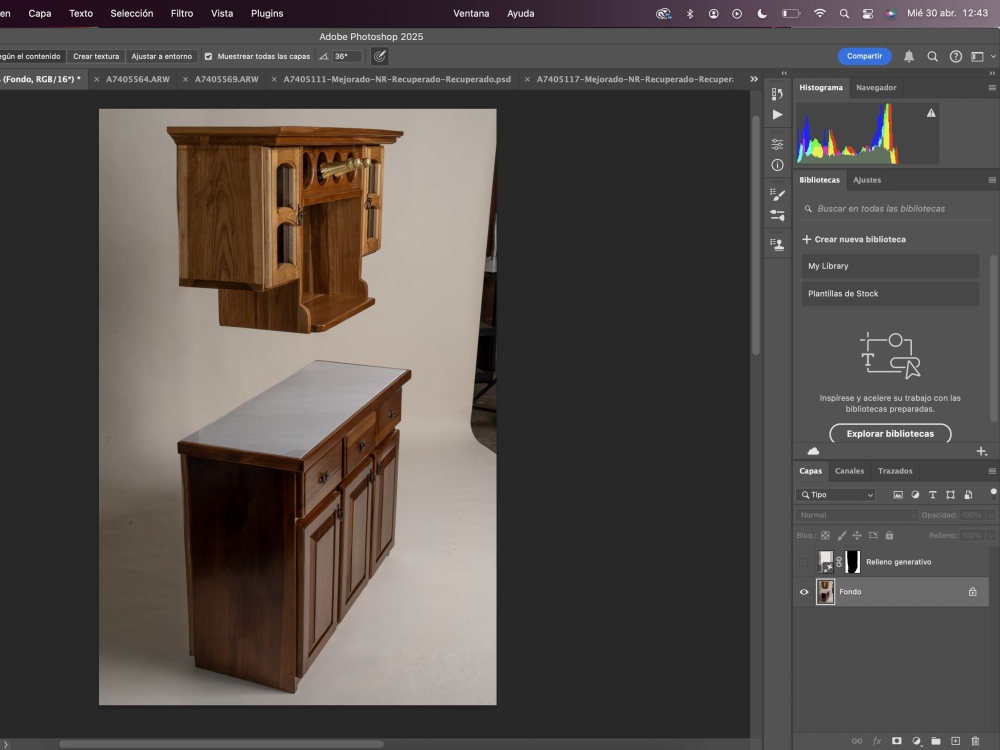Toggle lock all icon in Capas
The height and width of the screenshot is (750, 1000).
tap(889, 535)
